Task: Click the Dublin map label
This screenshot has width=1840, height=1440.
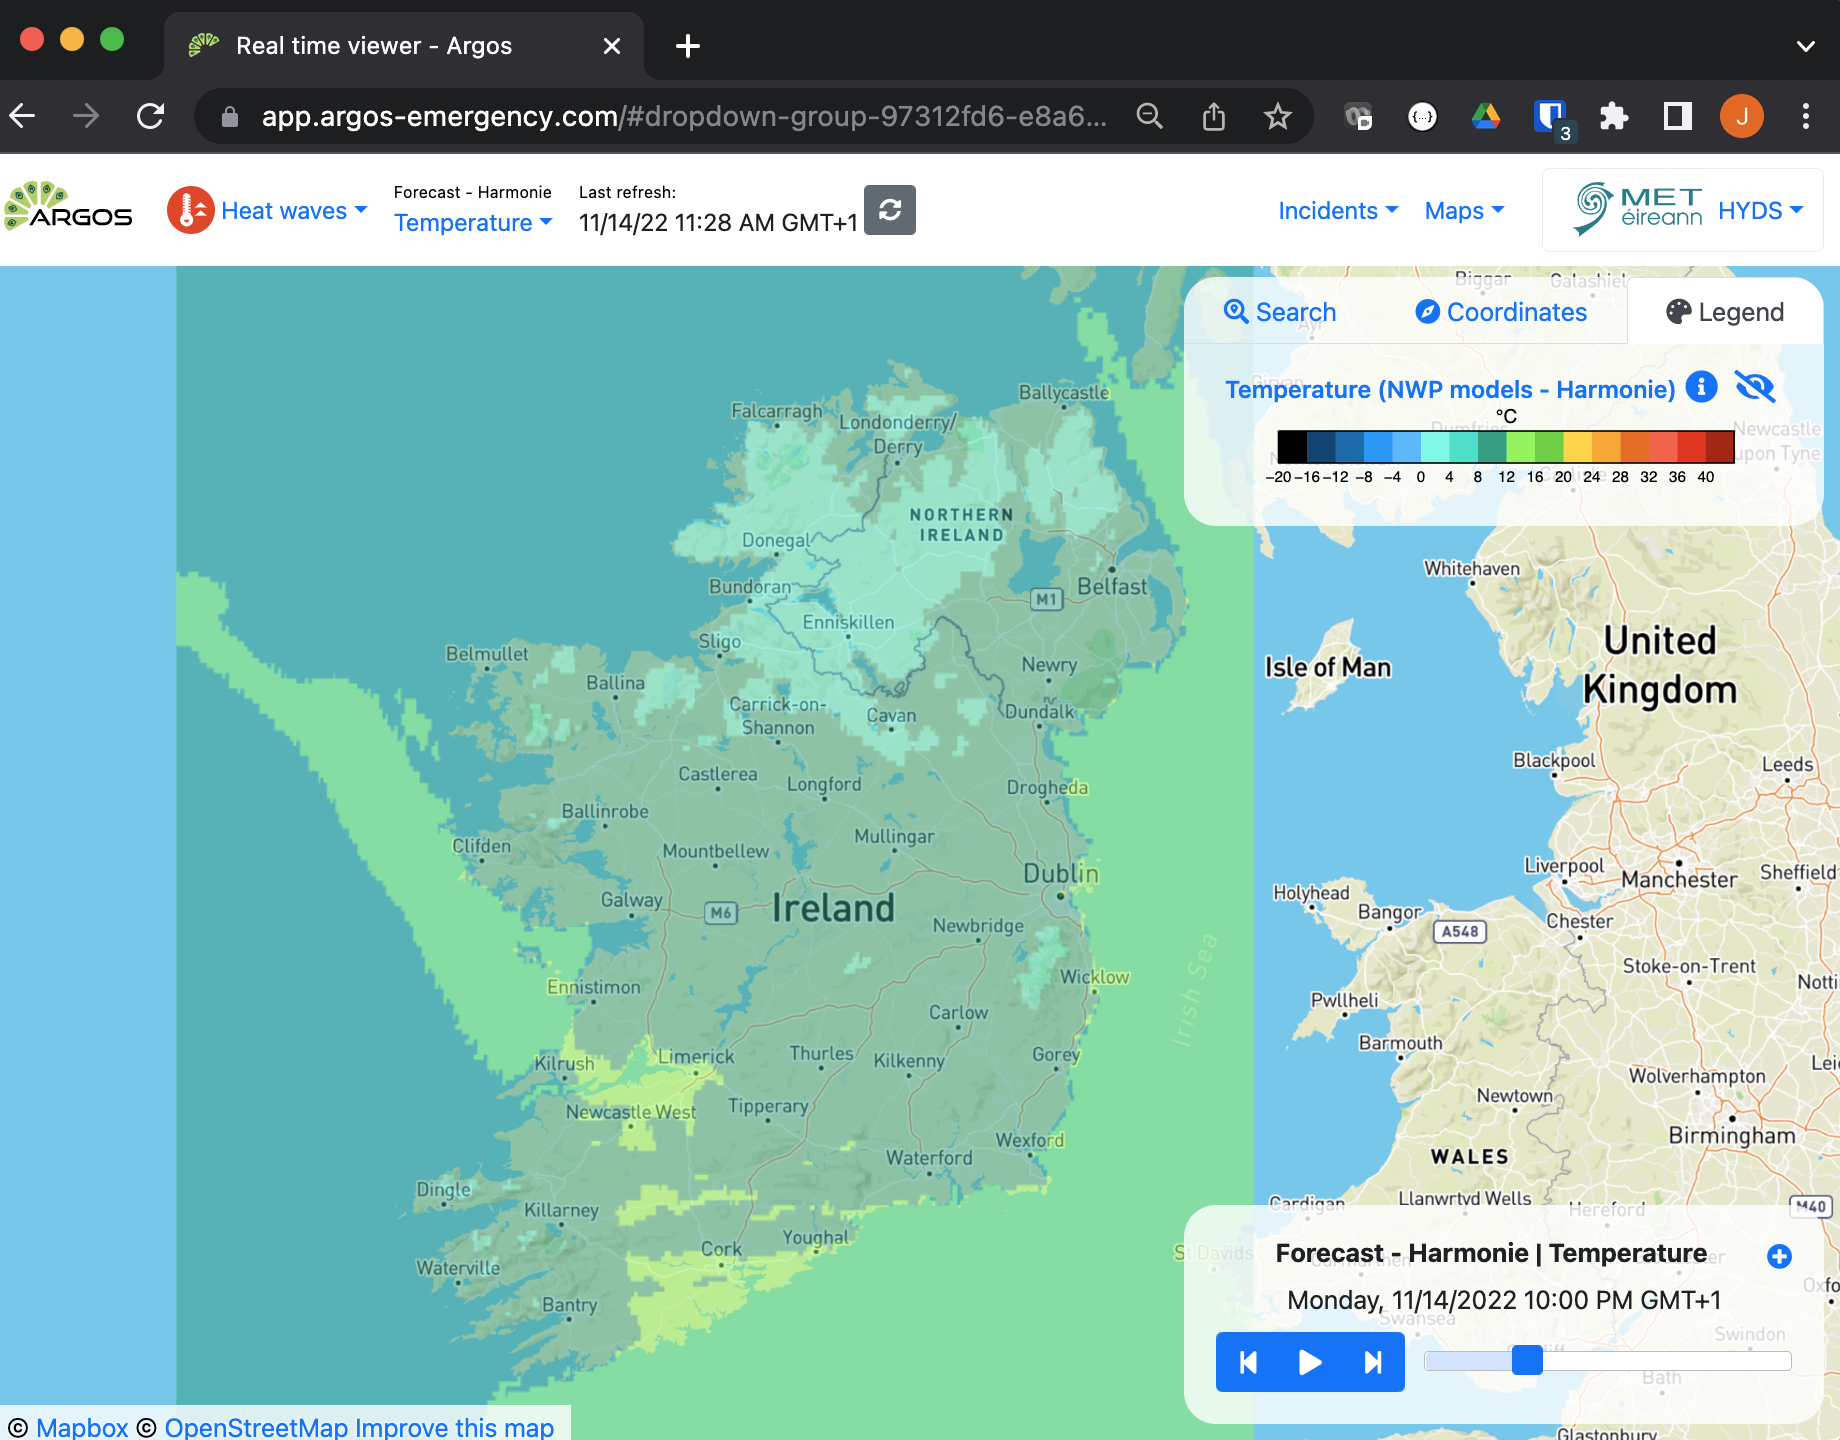Action: point(1061,874)
